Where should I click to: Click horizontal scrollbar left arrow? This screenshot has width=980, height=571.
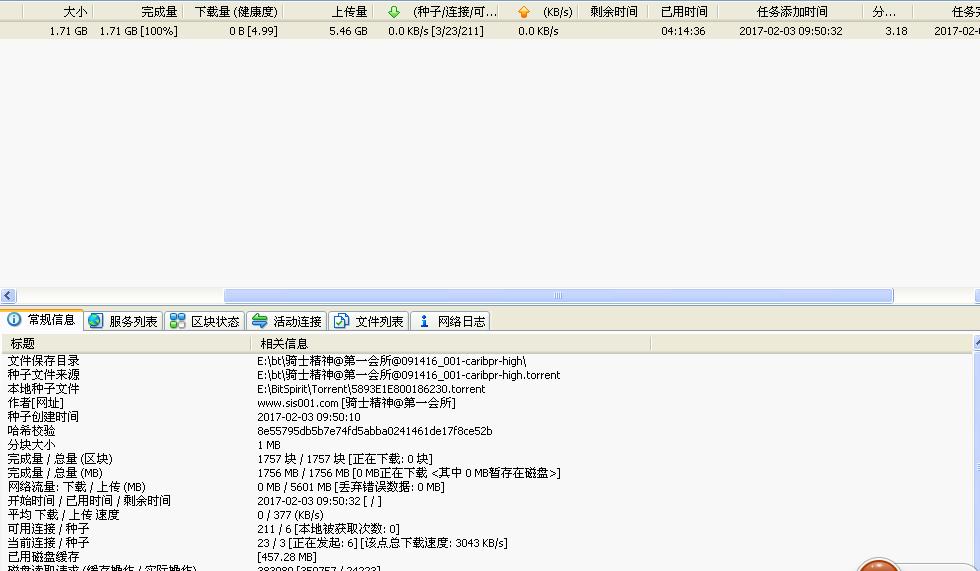click(8, 296)
